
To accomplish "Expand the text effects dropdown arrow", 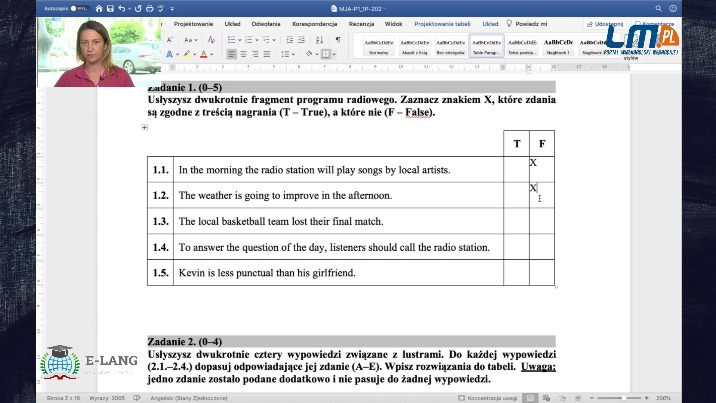I will (177, 54).
